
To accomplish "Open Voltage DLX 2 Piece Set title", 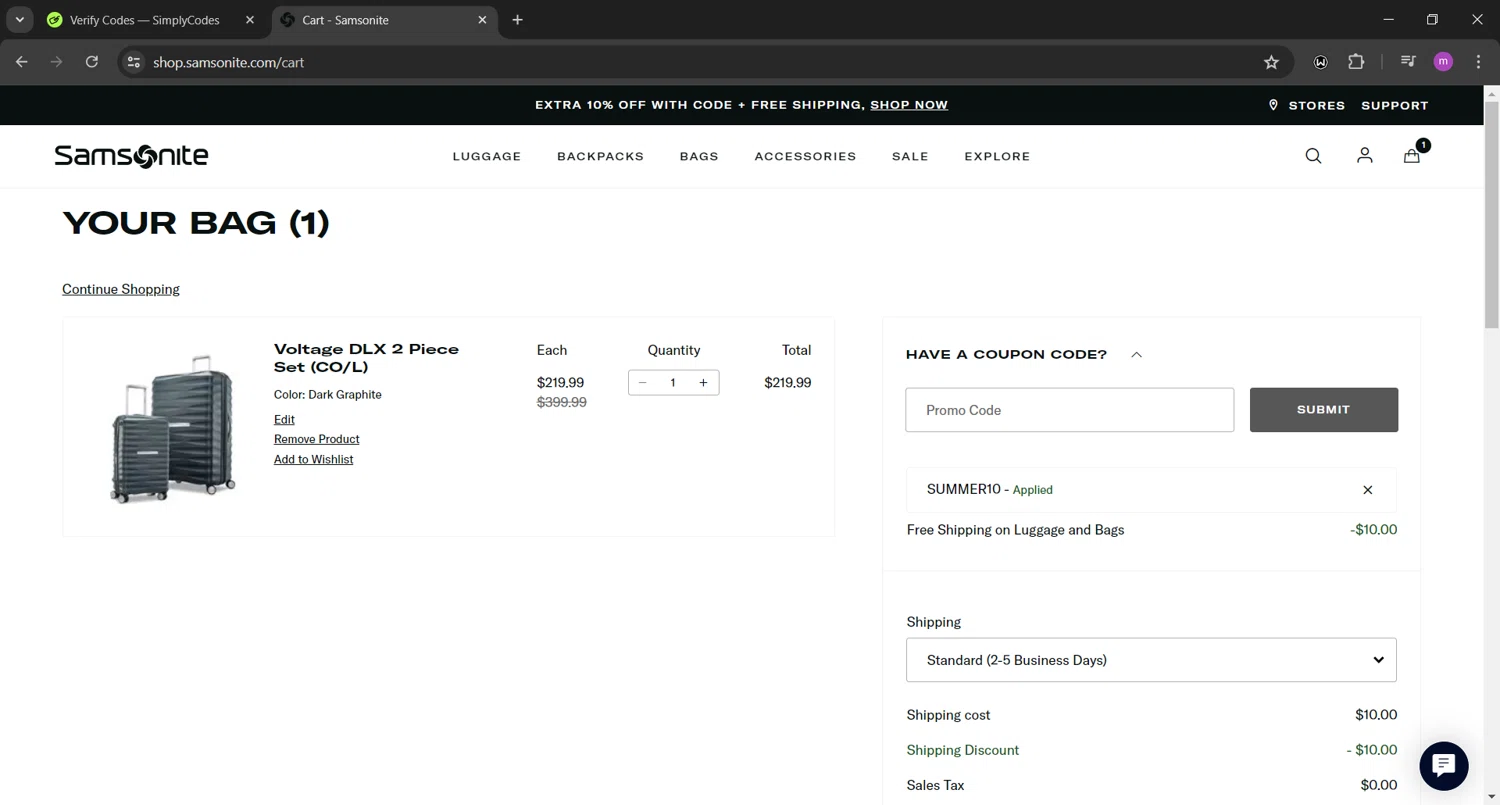I will point(366,358).
